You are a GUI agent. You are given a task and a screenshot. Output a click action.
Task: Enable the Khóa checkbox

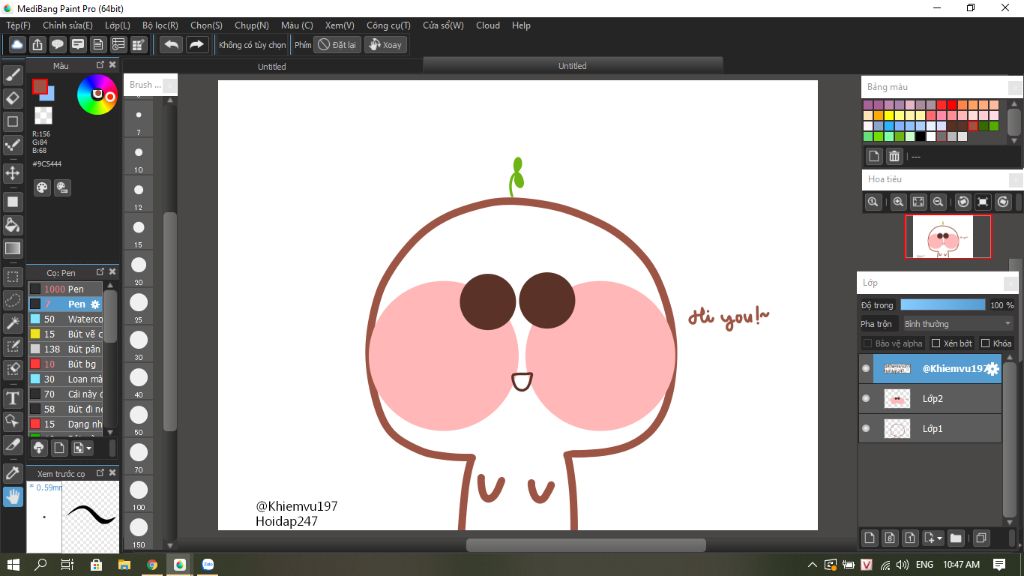(985, 343)
